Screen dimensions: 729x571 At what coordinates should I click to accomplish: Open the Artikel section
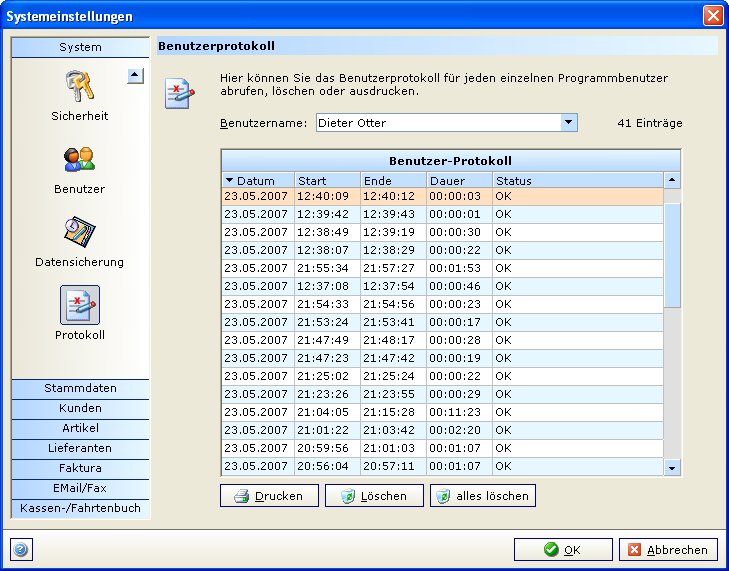pos(80,428)
